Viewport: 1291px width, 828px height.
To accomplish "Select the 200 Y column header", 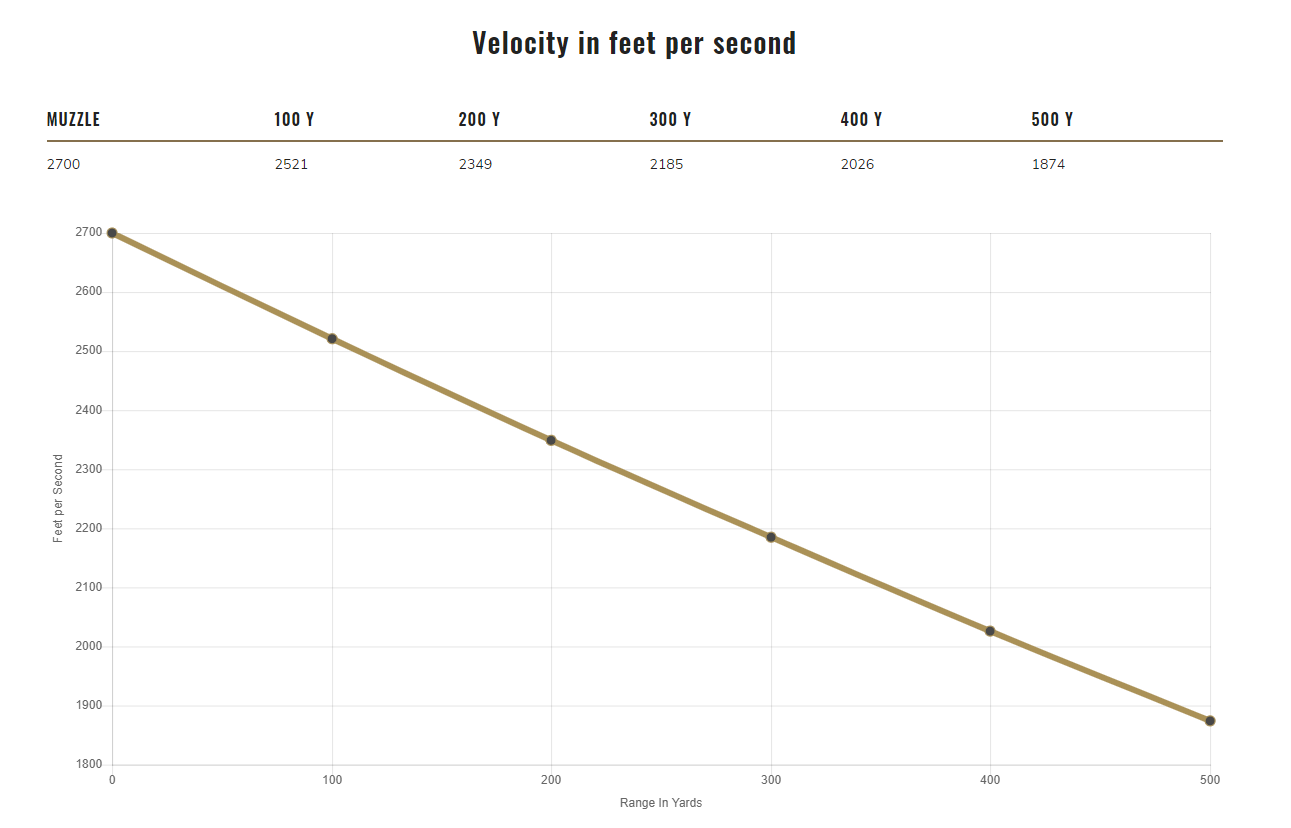I will click(479, 120).
